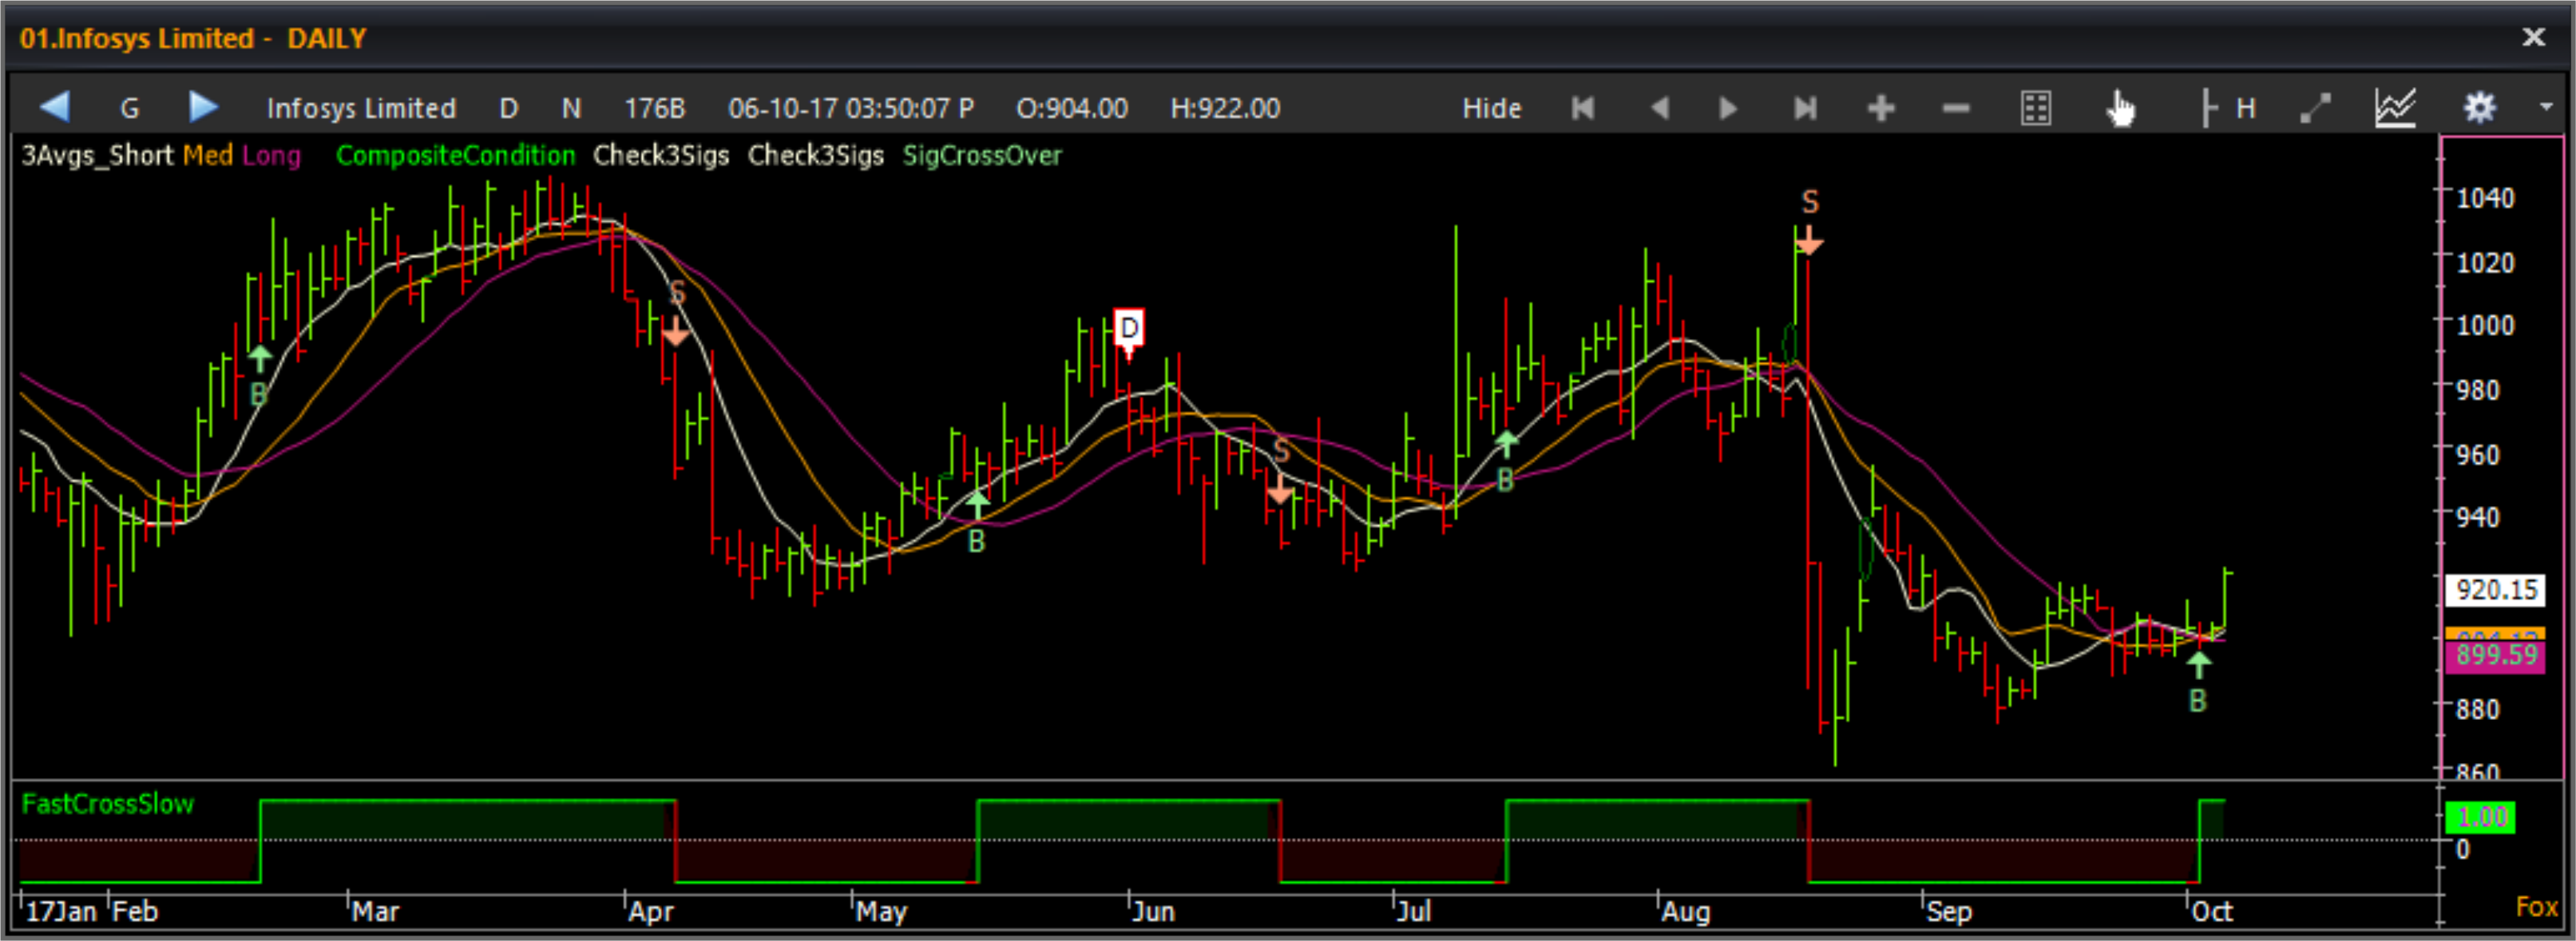Select the hand pan tool
Screen dimensions: 2576x941
[2120, 108]
